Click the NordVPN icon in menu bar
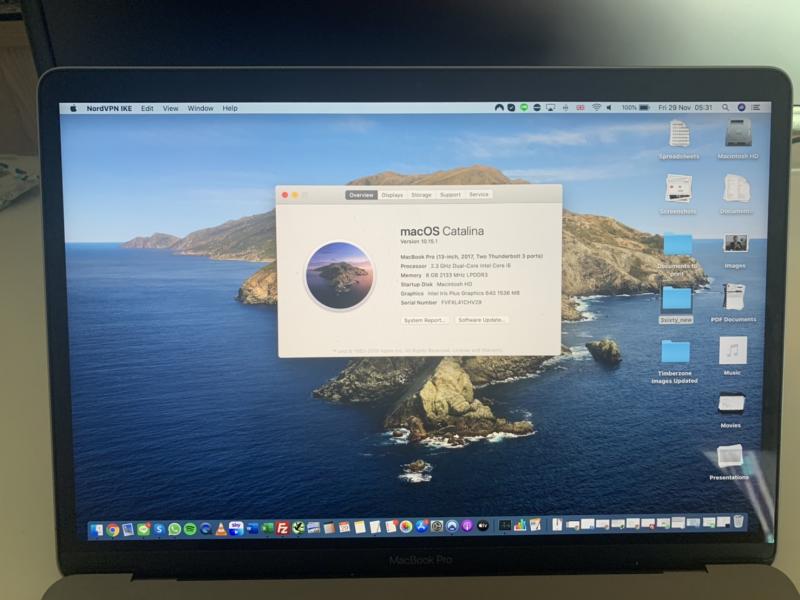The height and width of the screenshot is (600, 800). pyautogui.click(x=499, y=108)
